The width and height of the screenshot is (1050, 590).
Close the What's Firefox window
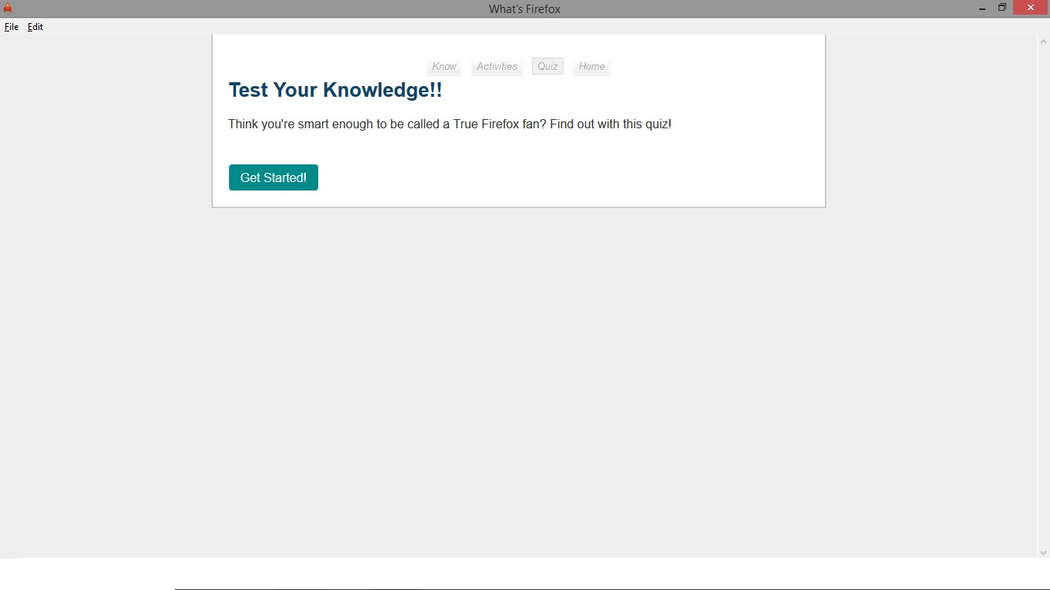coord(1030,8)
